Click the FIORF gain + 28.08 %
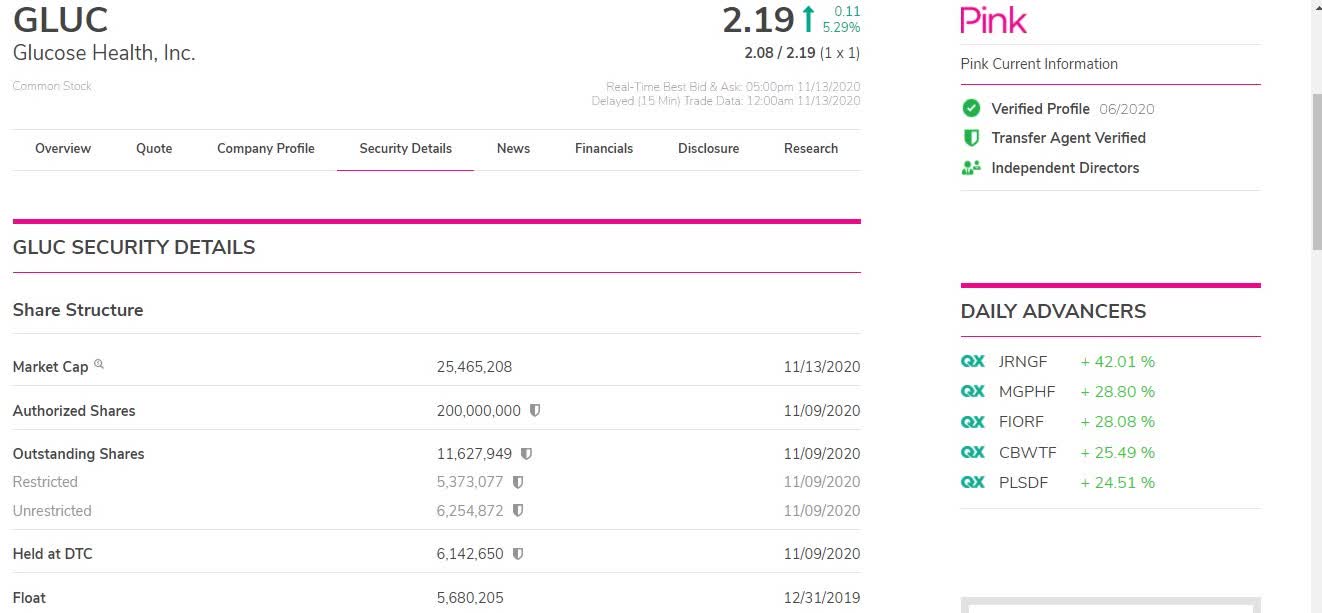The image size is (1322, 613). coord(1118,422)
